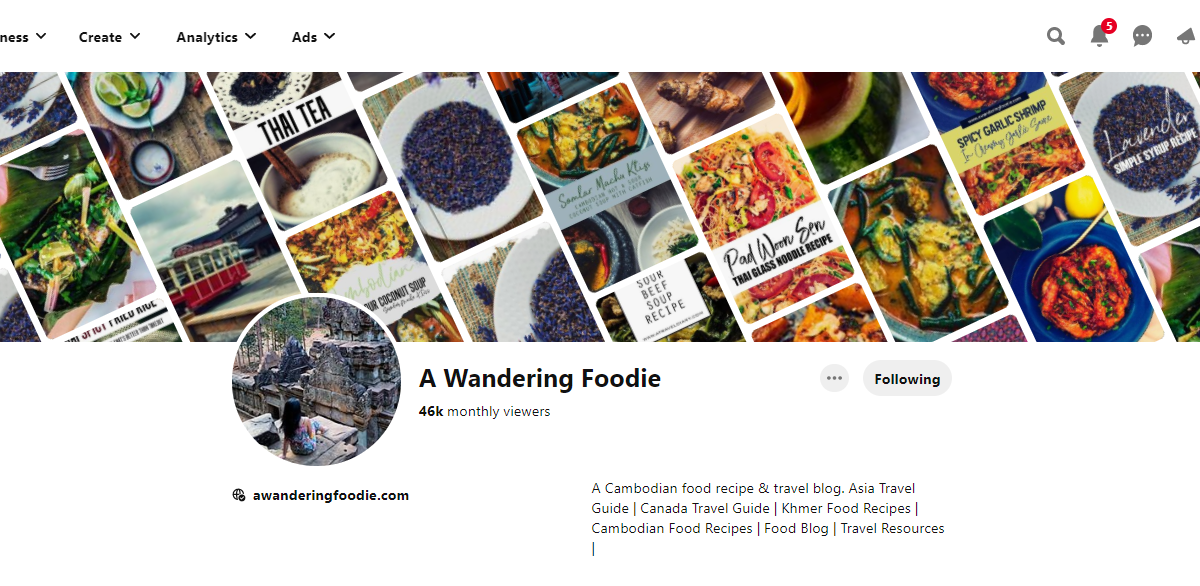Open the messages speech bubble icon
The image size is (1200, 586).
coord(1142,37)
